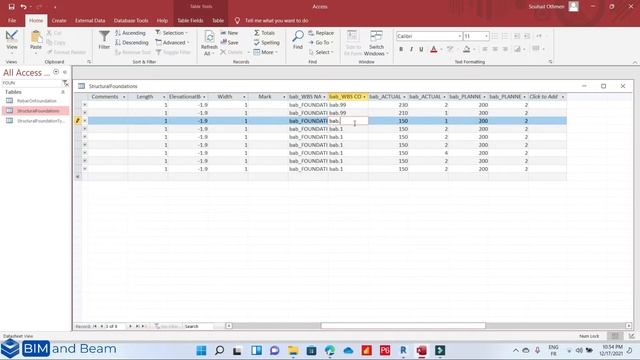Open the Find magnifier tool

(x=298, y=40)
